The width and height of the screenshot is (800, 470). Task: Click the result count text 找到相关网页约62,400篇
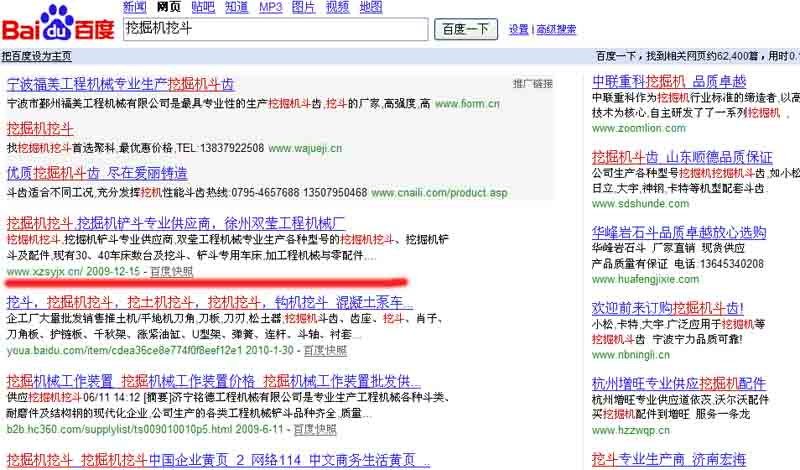coord(702,56)
